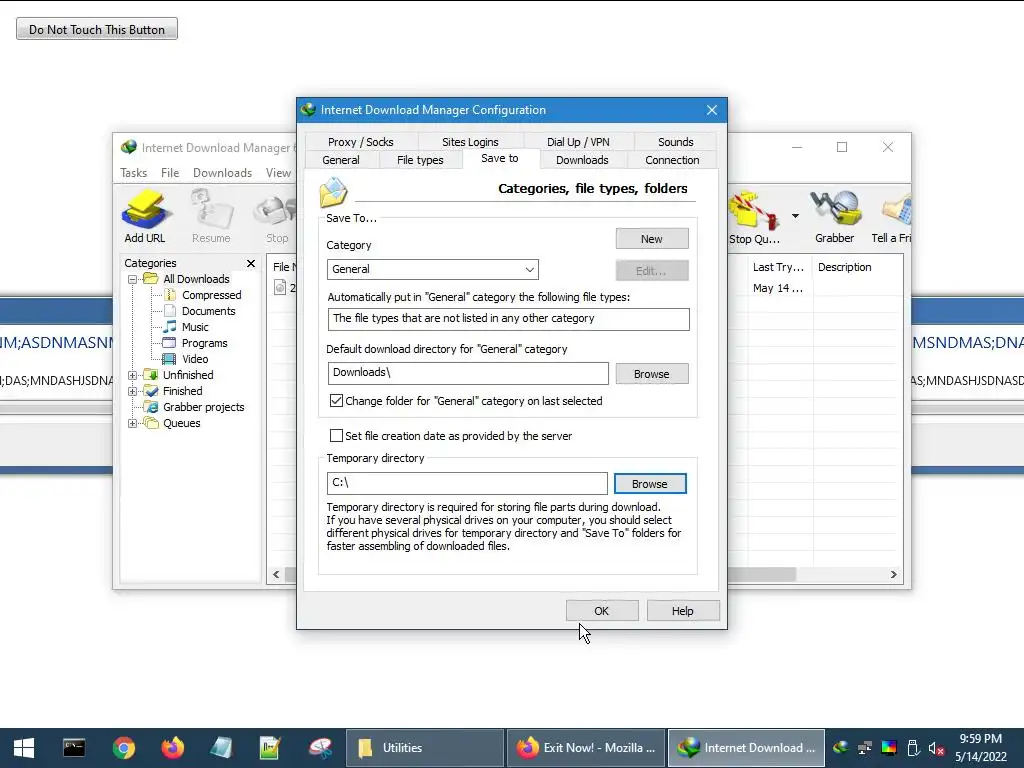The height and width of the screenshot is (768, 1024).
Task: Enable Set file creation date checkbox
Action: 336,436
